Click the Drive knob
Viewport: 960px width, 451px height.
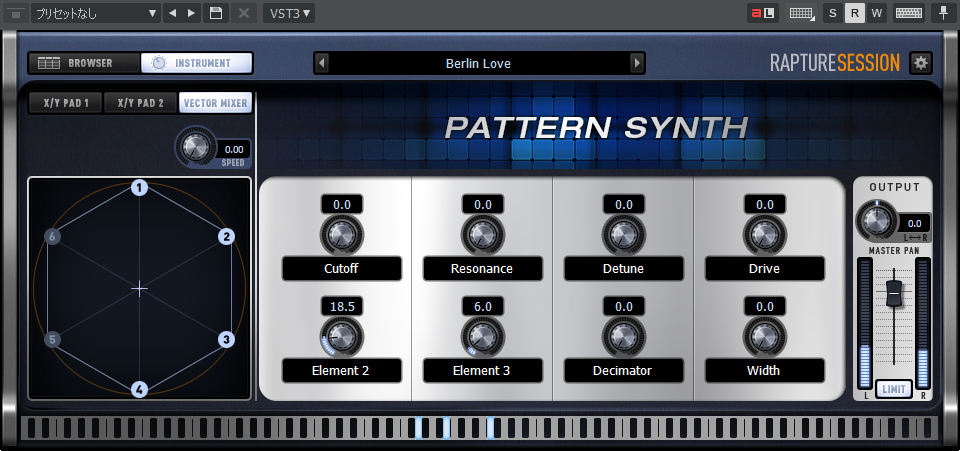(764, 236)
